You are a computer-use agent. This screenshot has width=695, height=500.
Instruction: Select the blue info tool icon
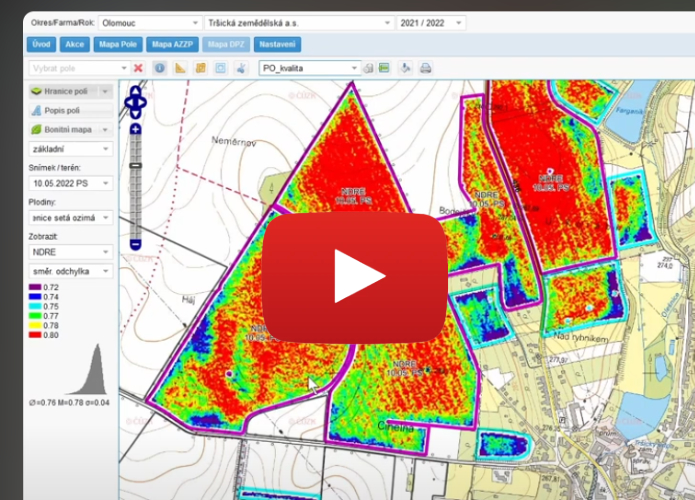click(x=160, y=68)
